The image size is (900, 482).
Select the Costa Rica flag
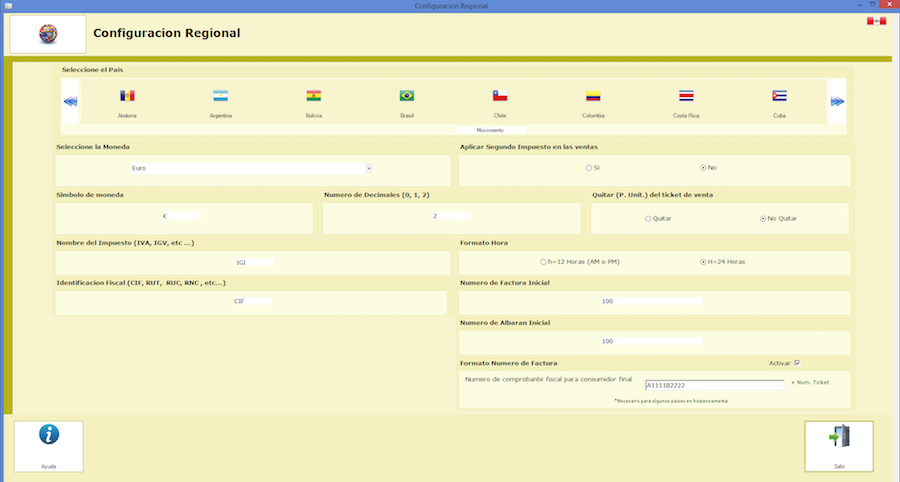pyautogui.click(x=686, y=96)
